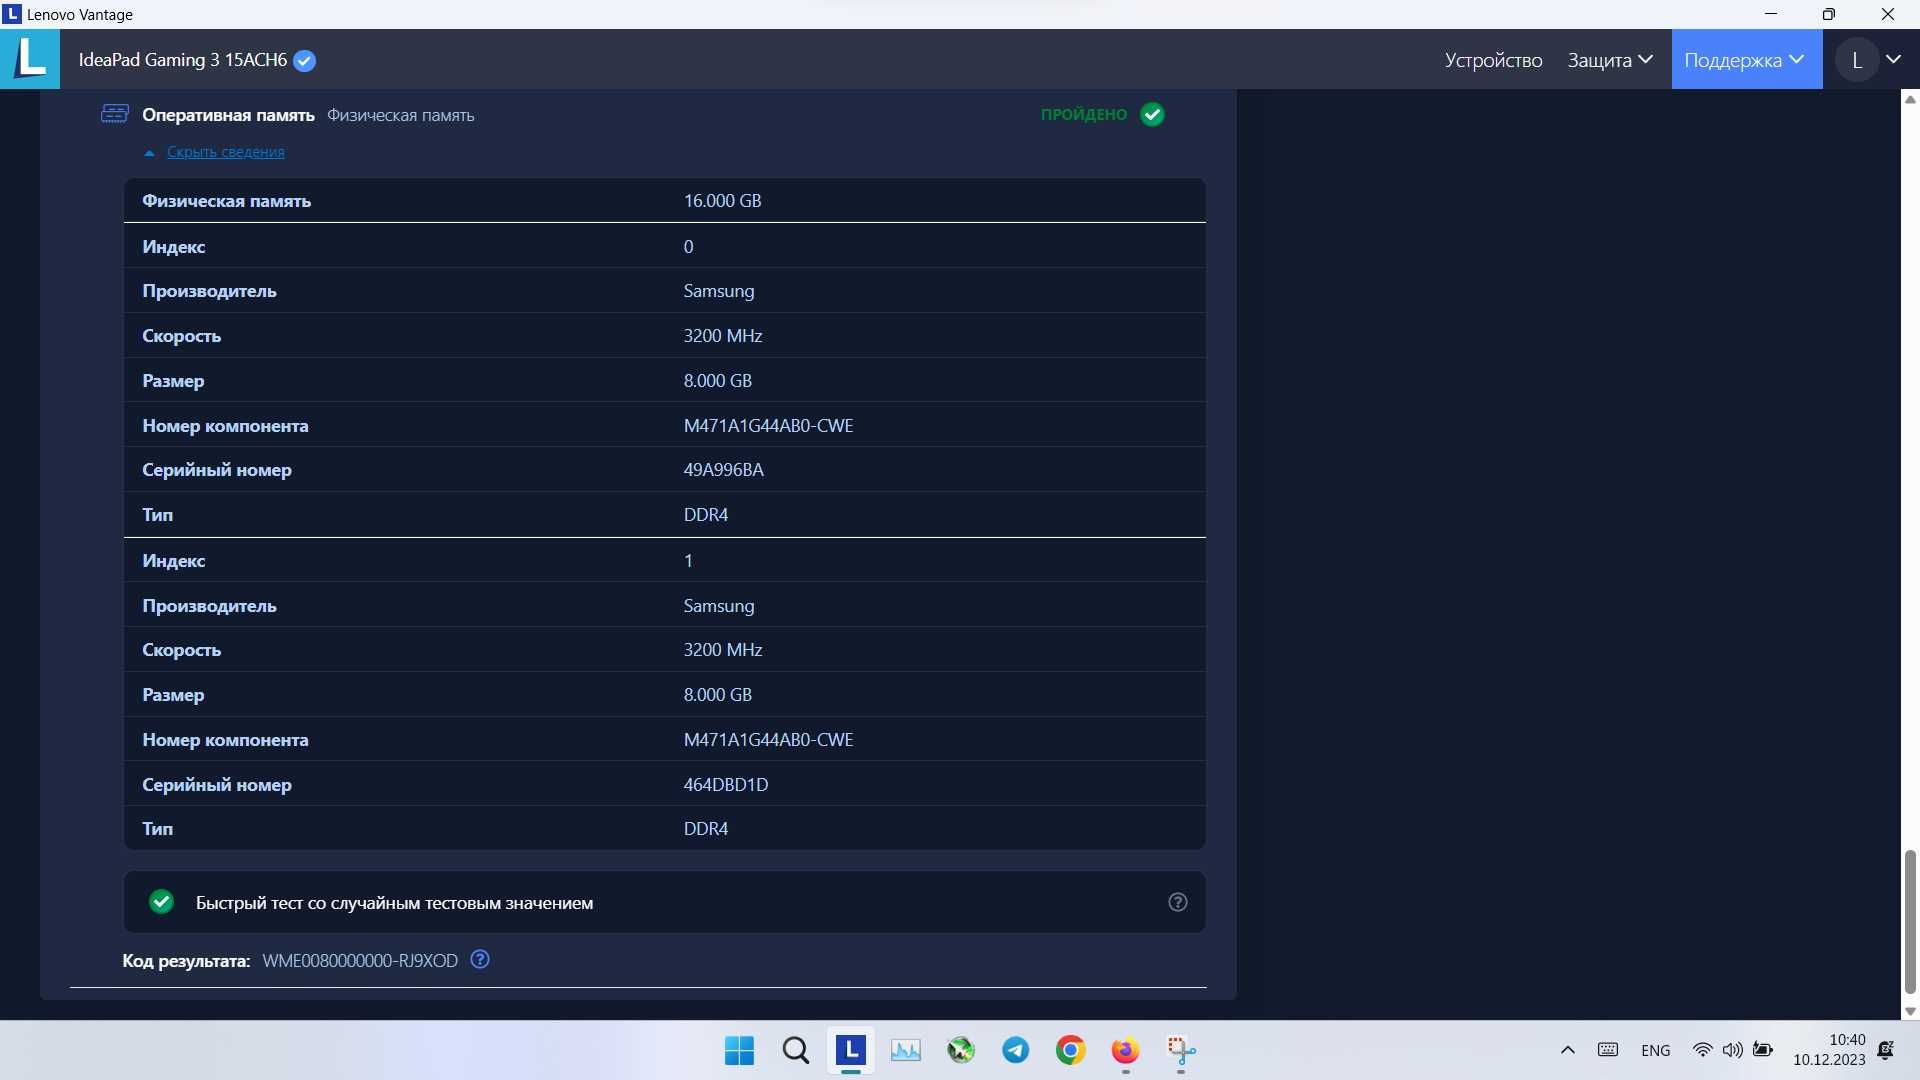Click IdeaPad Gaming 3 15ACH6 device name
Screen dimensions: 1920x1080
[x=183, y=60]
